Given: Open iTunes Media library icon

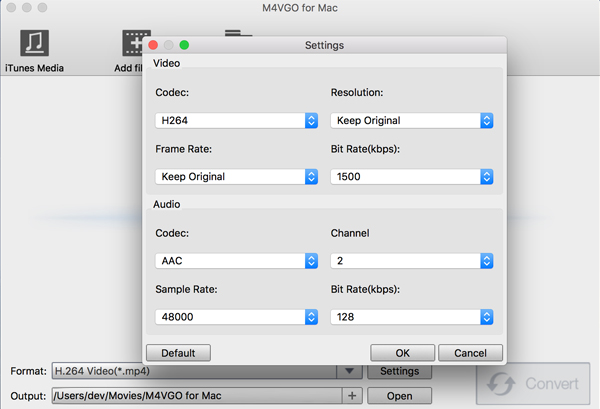Looking at the screenshot, I should coord(34,43).
